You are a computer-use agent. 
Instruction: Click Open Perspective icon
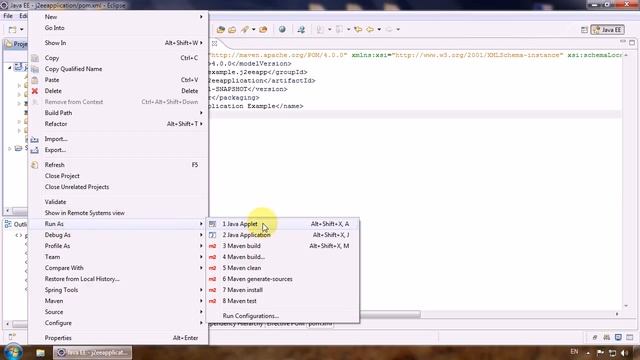click(584, 30)
